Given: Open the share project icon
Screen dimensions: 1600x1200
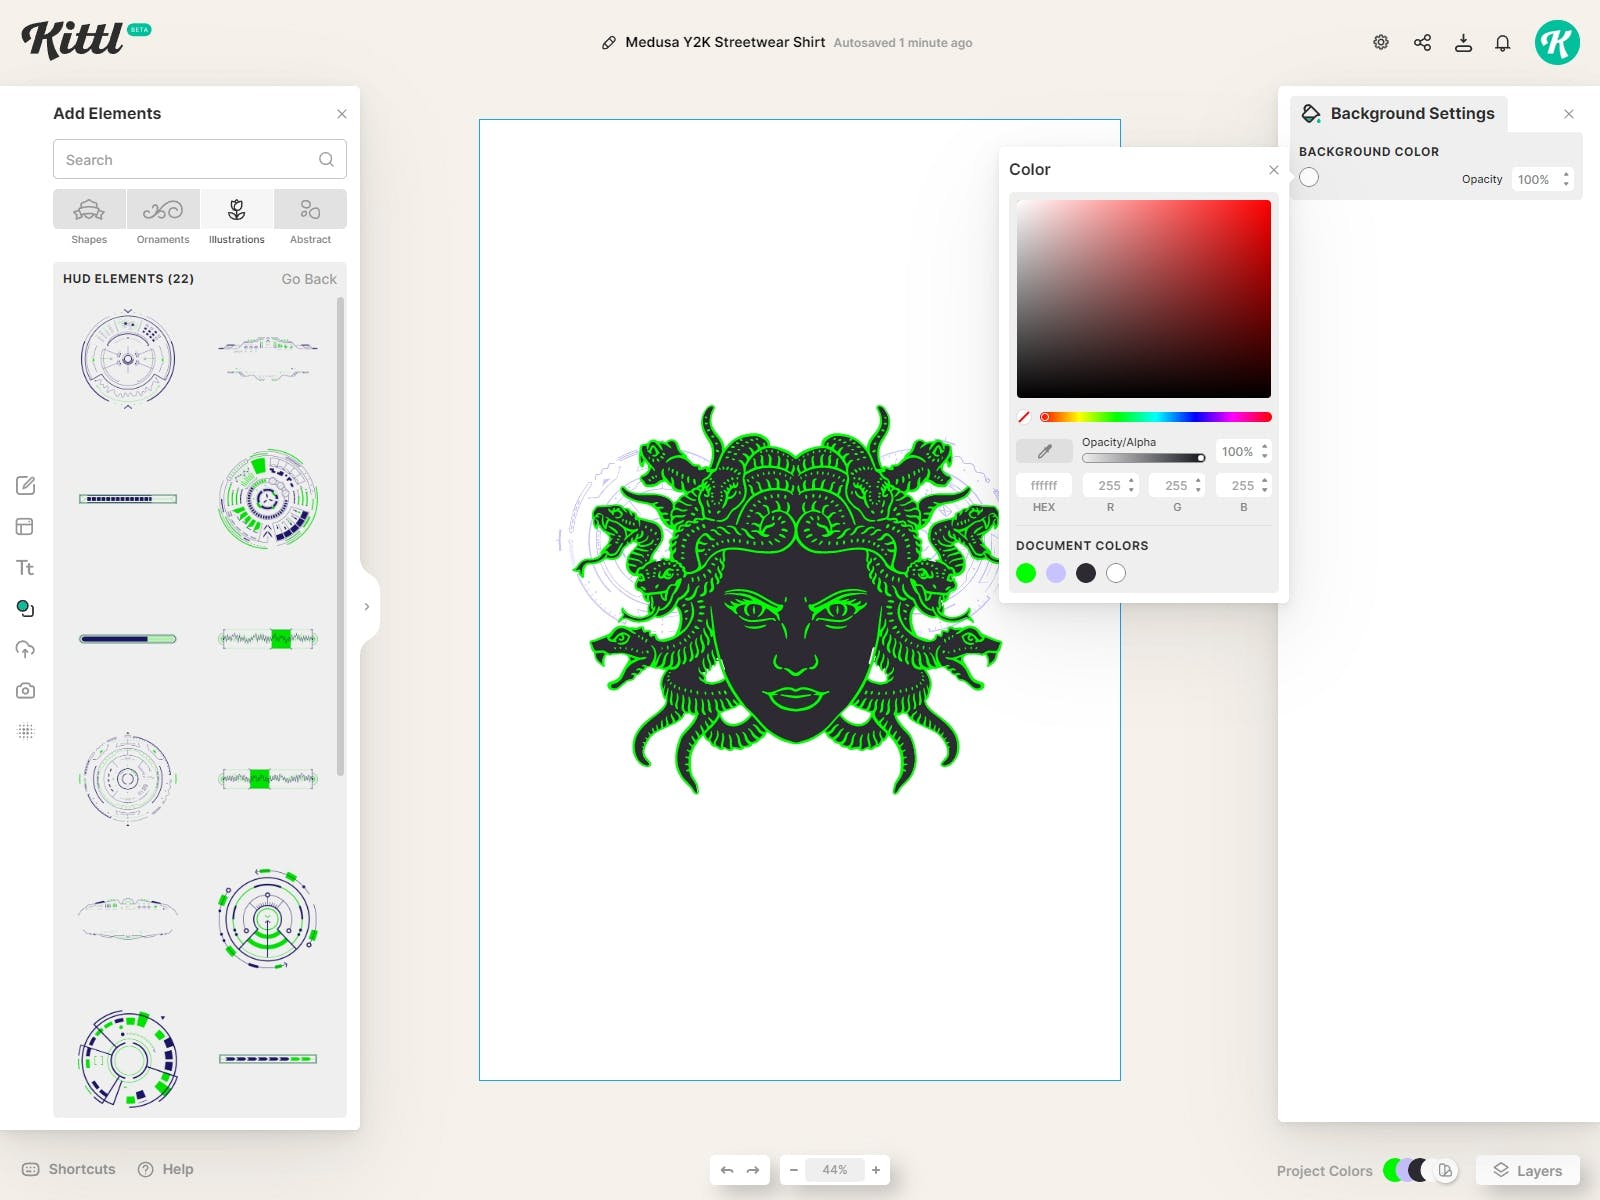Looking at the screenshot, I should point(1422,42).
